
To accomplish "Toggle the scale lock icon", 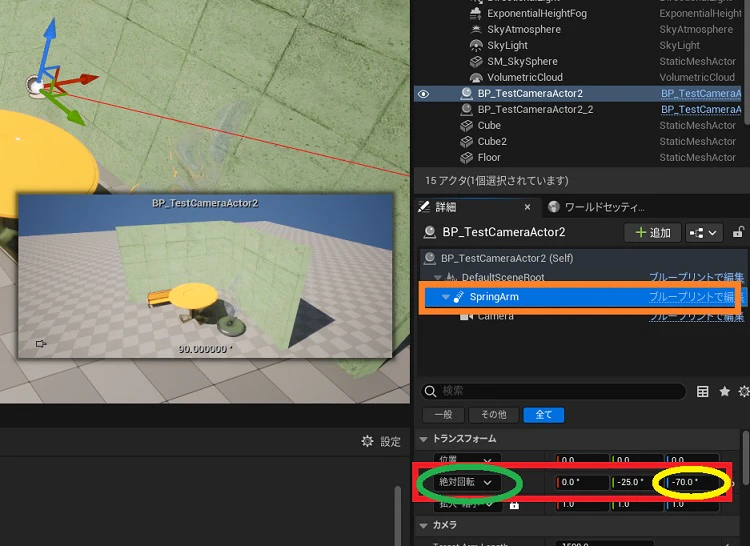I will (514, 504).
